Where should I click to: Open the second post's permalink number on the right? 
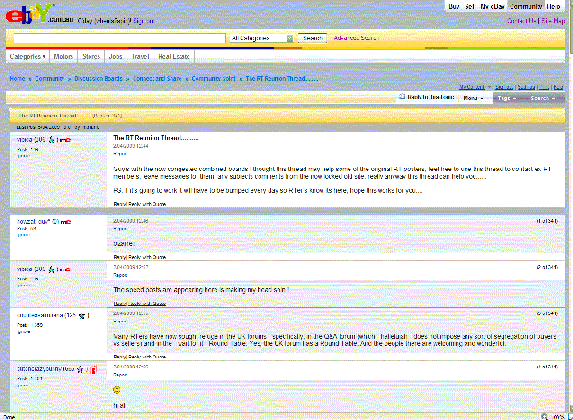(547, 221)
